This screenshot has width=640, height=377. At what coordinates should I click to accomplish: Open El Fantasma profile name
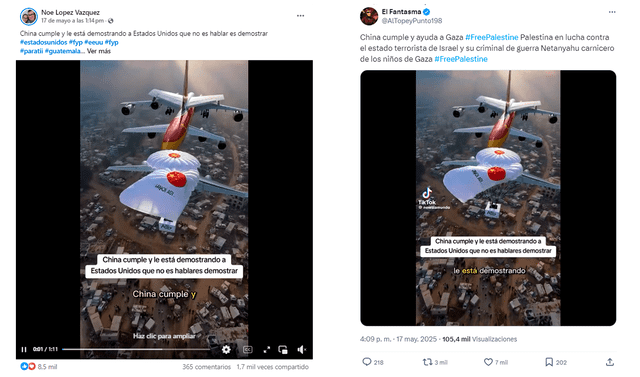tap(401, 12)
